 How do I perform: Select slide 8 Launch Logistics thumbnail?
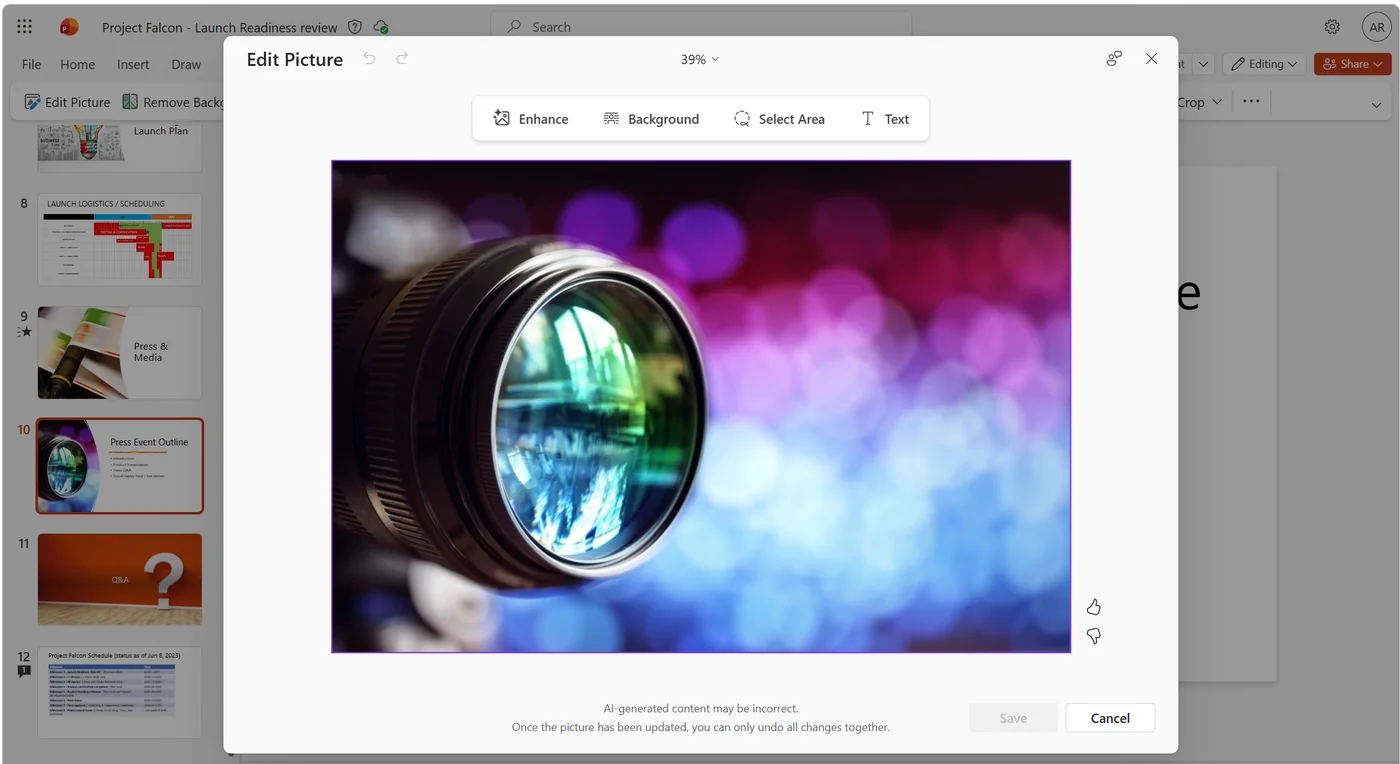[120, 240]
